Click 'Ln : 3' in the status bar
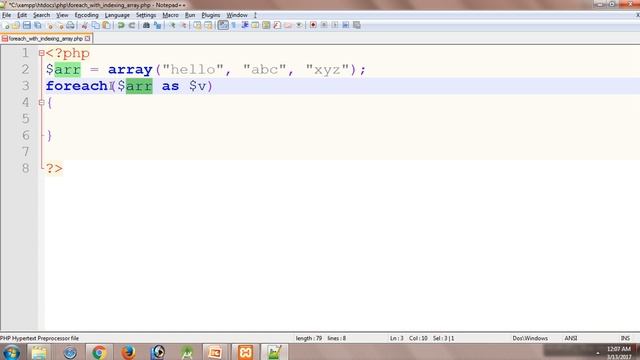Screen dimensions: 640x360 397,338
